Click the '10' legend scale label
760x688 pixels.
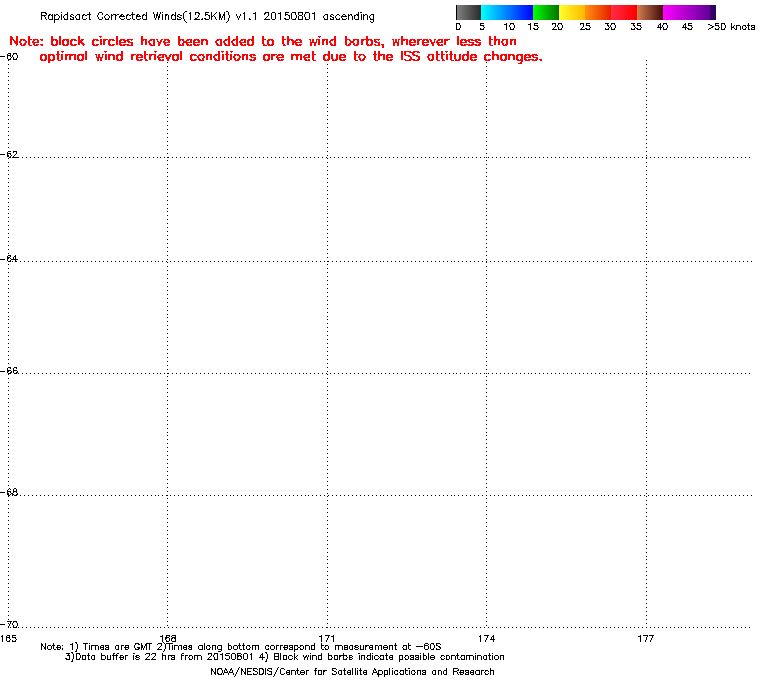coord(509,27)
